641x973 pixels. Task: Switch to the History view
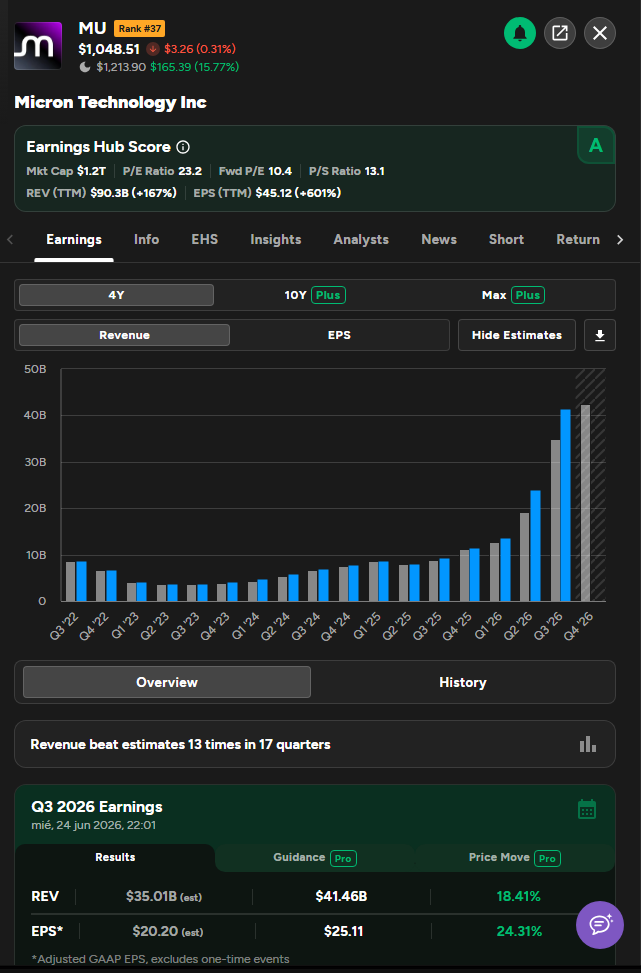click(x=463, y=683)
